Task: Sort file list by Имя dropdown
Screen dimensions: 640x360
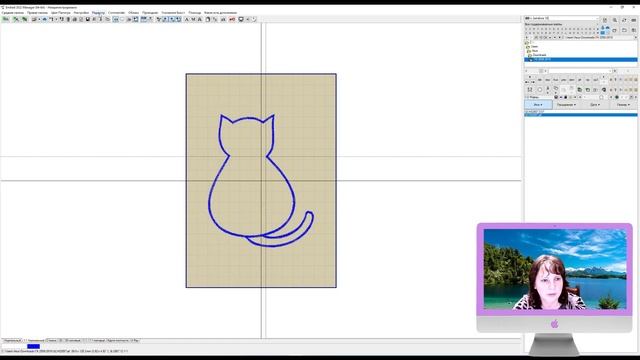Action: point(538,105)
